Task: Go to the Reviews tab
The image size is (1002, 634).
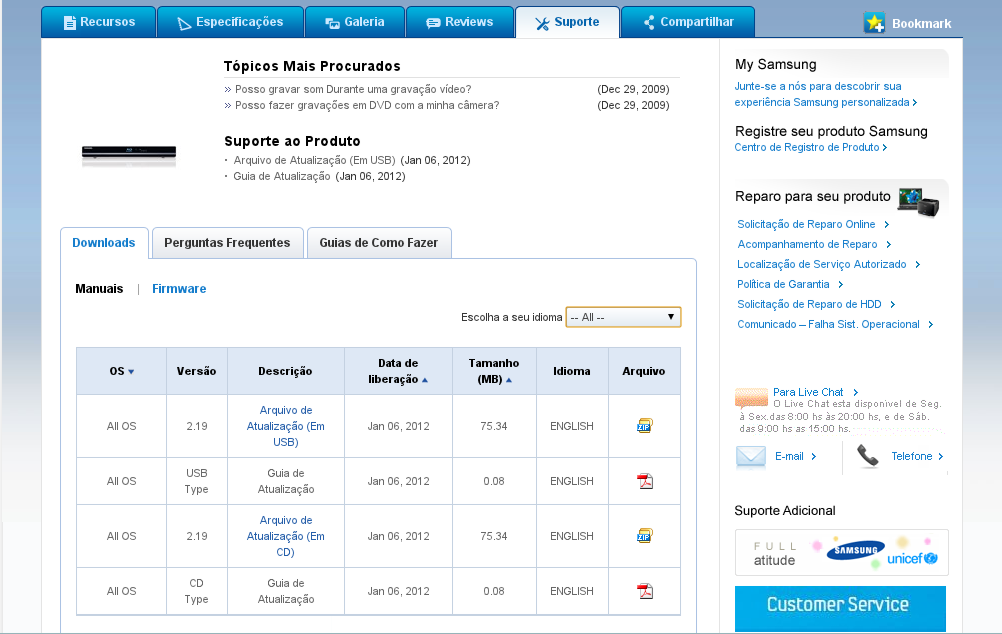Action: click(460, 22)
